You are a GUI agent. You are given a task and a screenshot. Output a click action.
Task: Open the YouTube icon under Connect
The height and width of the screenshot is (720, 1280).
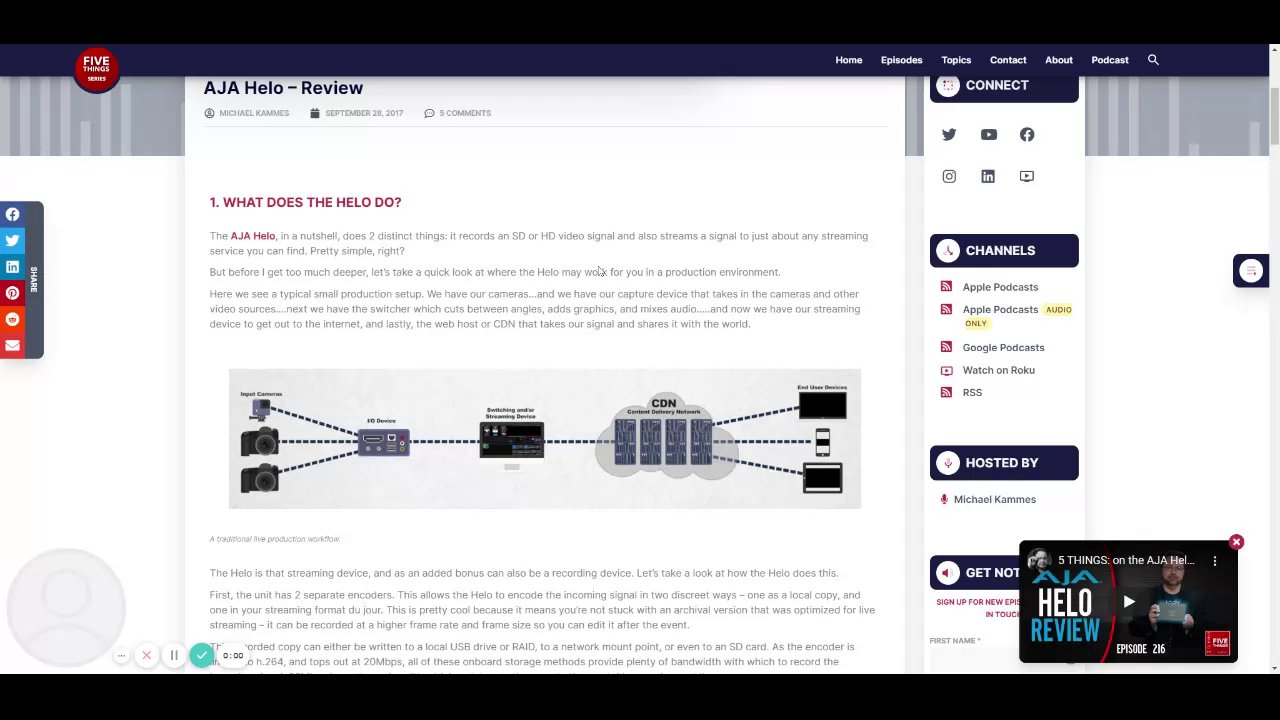(x=988, y=135)
